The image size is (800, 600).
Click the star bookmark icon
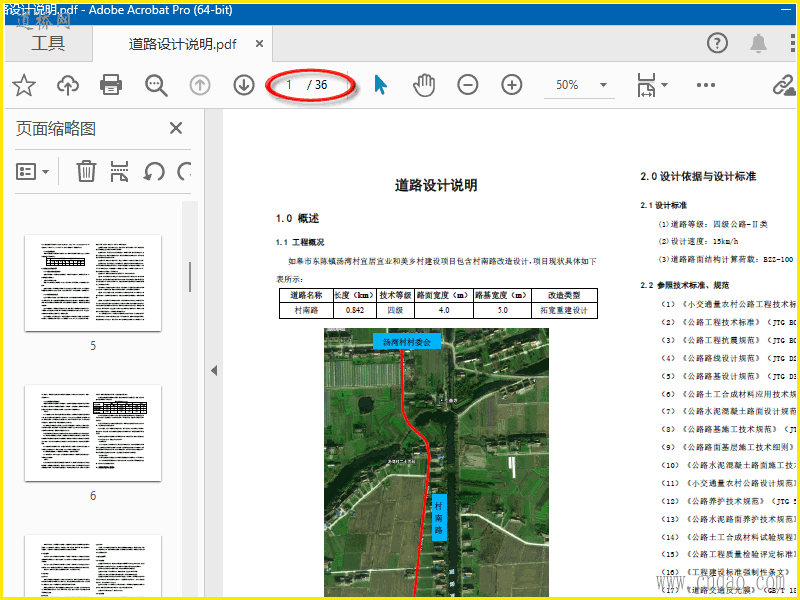coord(23,85)
